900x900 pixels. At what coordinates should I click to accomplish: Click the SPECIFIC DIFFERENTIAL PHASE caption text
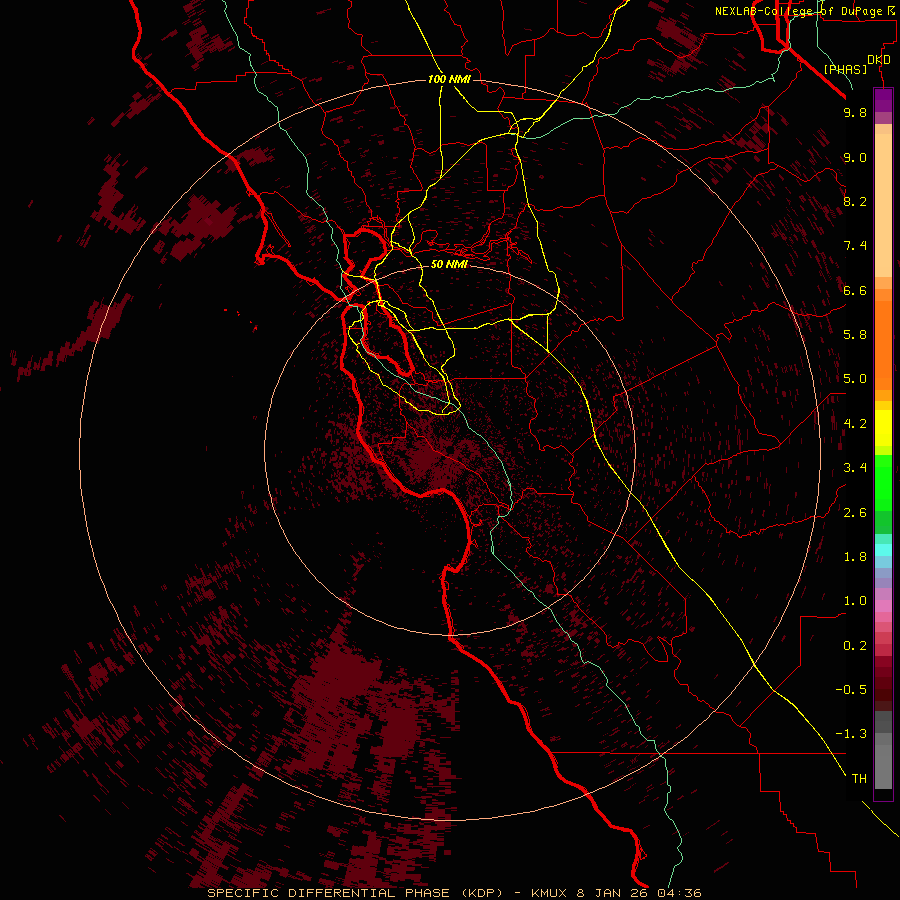tap(328, 893)
